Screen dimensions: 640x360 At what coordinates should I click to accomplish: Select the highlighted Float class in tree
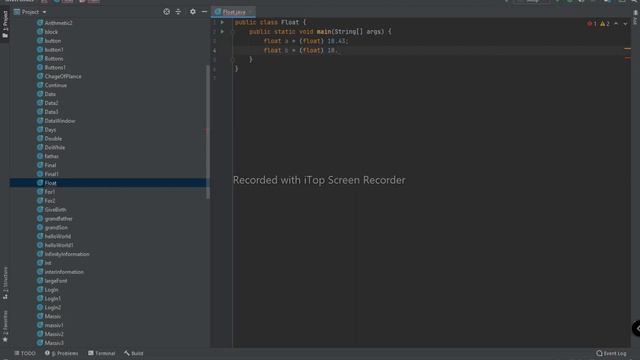click(108, 183)
